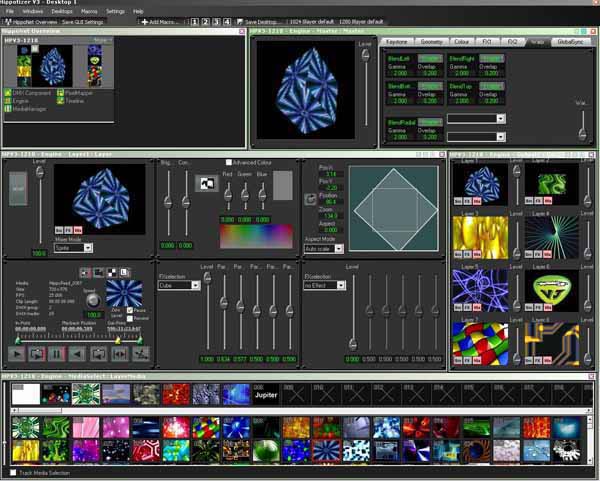Click the Save Desktop toolbar icon
Screen dimensions: 600x481
[240, 22]
